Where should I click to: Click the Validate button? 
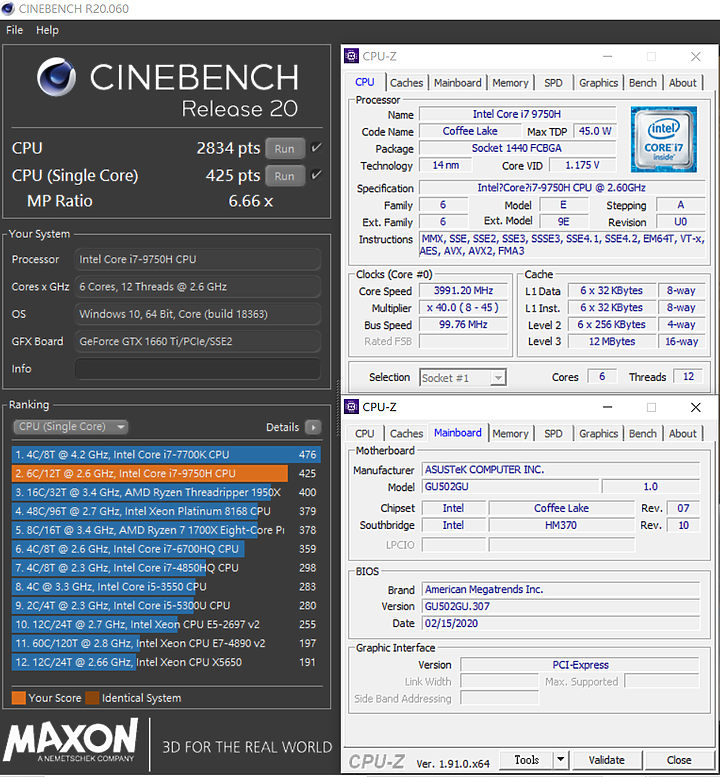(x=607, y=759)
